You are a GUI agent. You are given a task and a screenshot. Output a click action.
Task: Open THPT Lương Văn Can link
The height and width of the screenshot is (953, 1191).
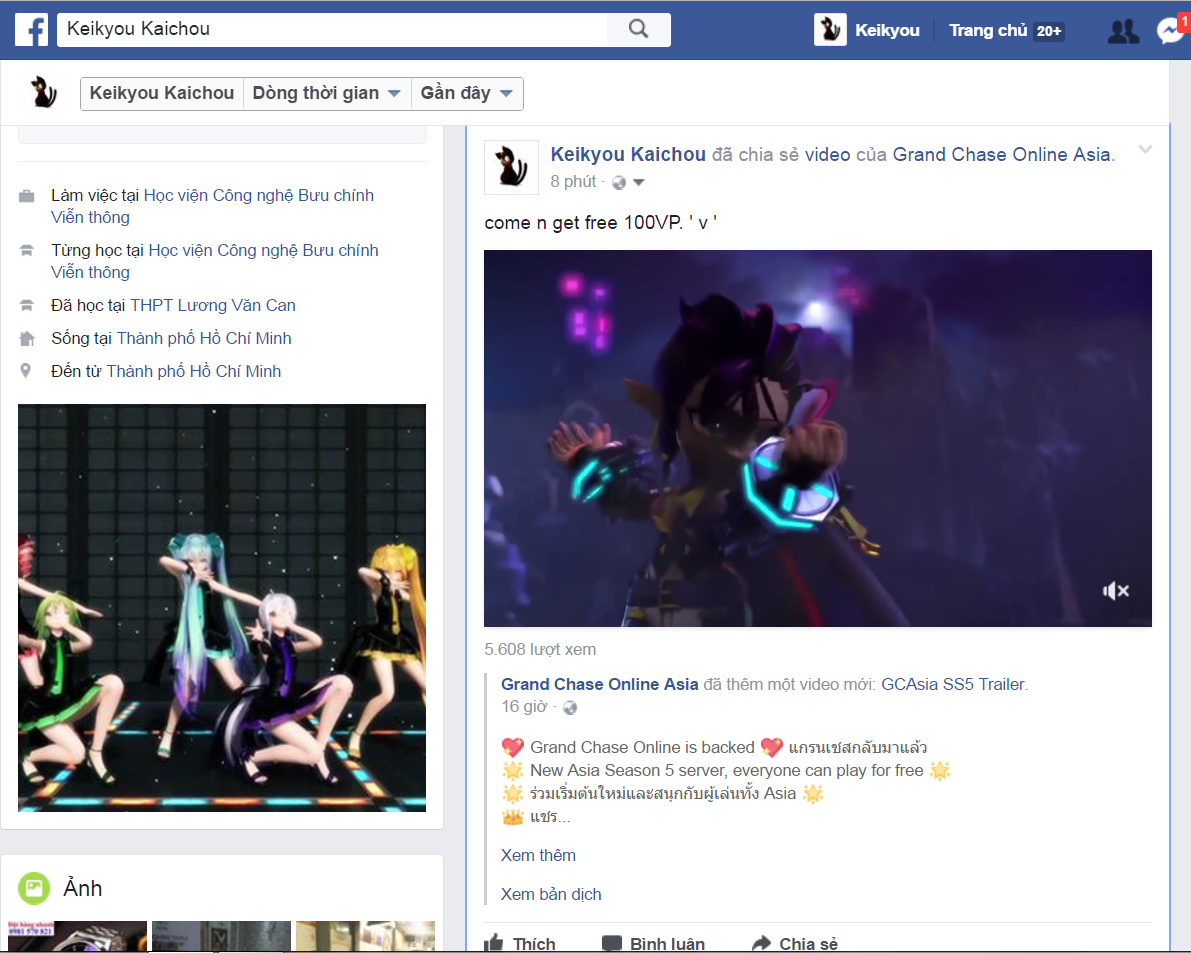point(213,305)
